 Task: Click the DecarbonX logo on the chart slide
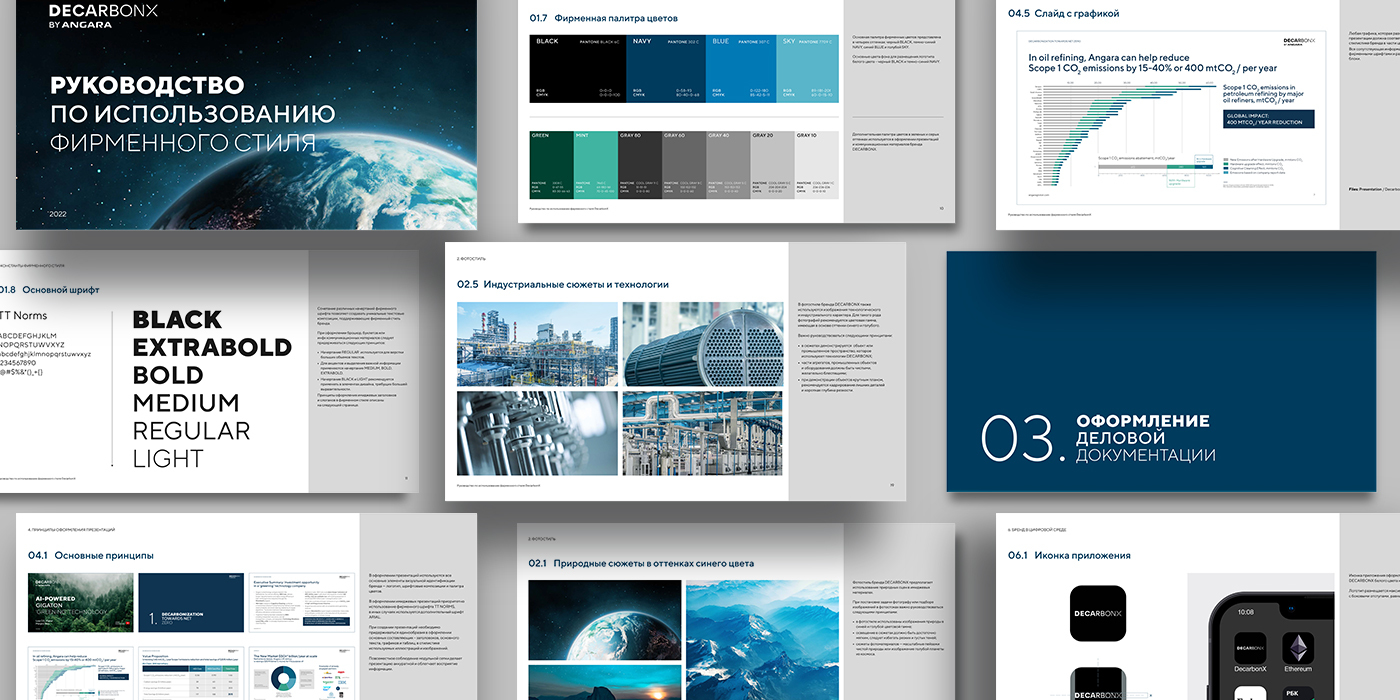(1299, 41)
